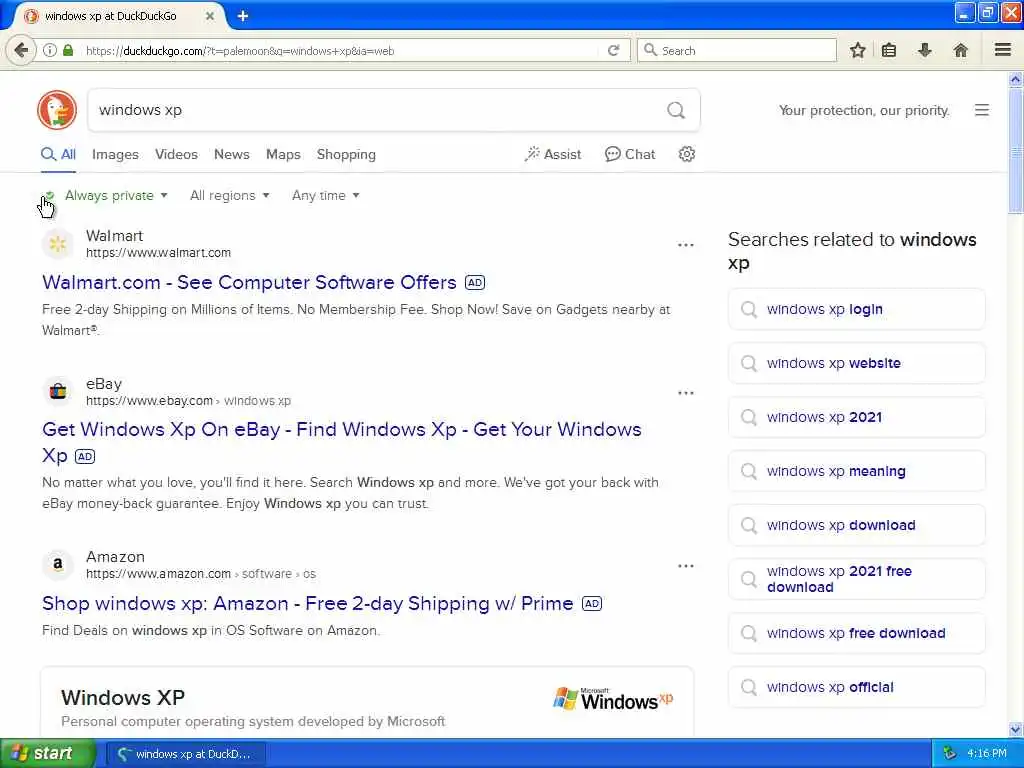The width and height of the screenshot is (1024, 768).
Task: Expand All regions dropdown
Action: pyautogui.click(x=229, y=195)
